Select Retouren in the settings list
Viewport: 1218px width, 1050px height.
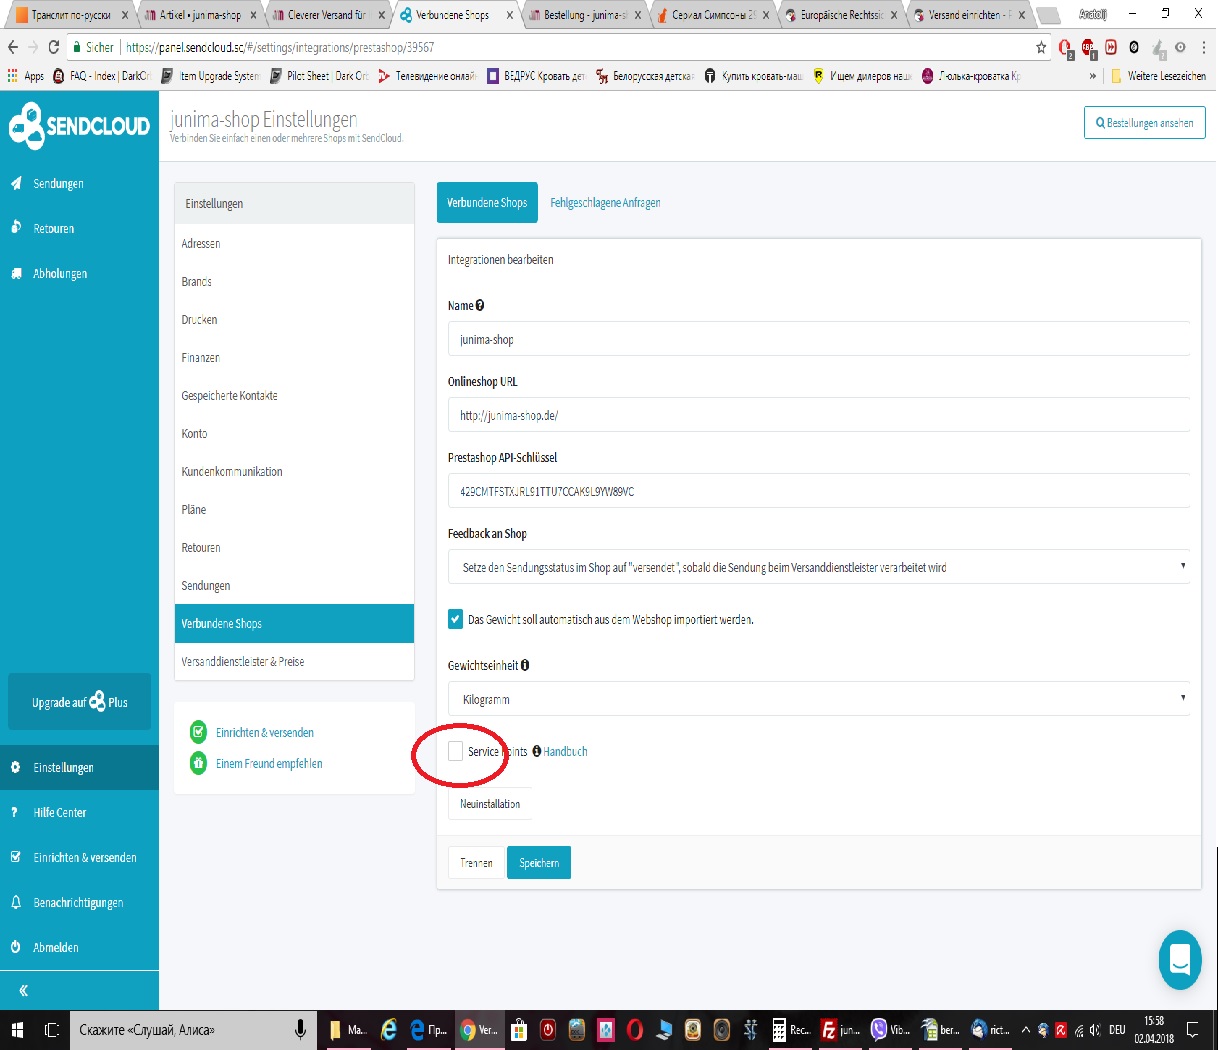click(294, 548)
